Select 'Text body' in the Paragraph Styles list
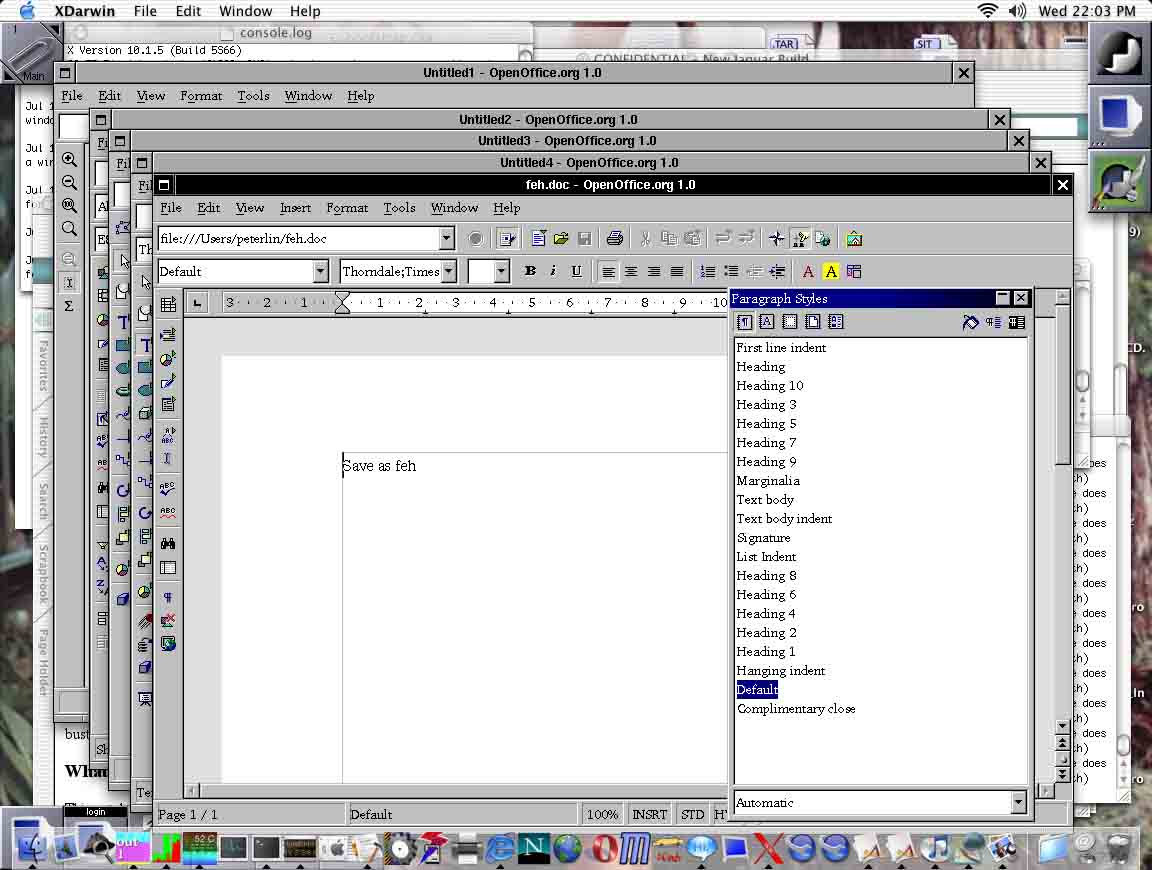The image size is (1152, 870). 765,500
